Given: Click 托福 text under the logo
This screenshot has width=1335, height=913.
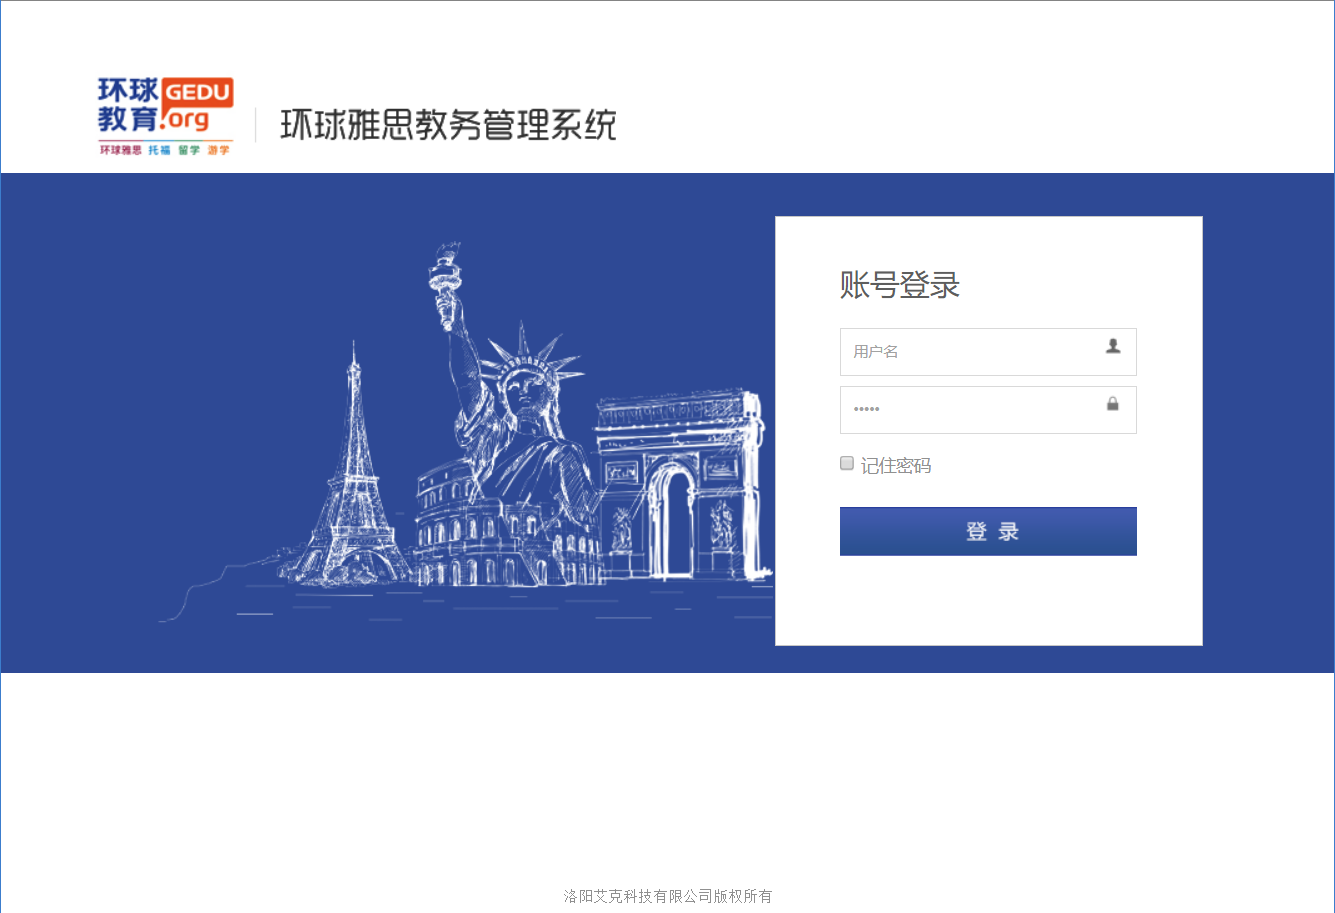Looking at the screenshot, I should [159, 150].
